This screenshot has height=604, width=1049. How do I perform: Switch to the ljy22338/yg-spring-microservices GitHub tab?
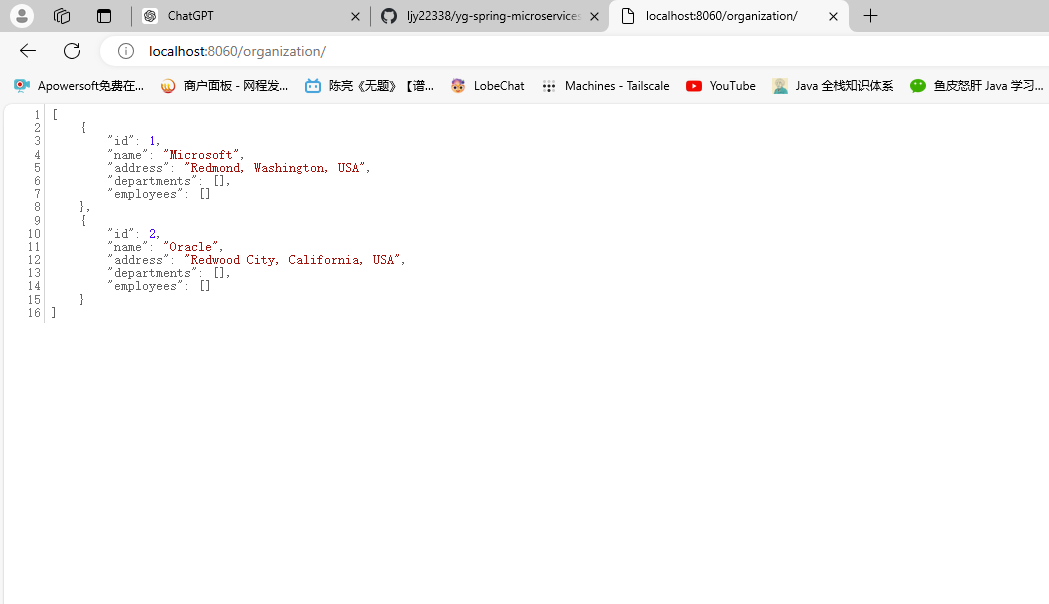coord(489,16)
